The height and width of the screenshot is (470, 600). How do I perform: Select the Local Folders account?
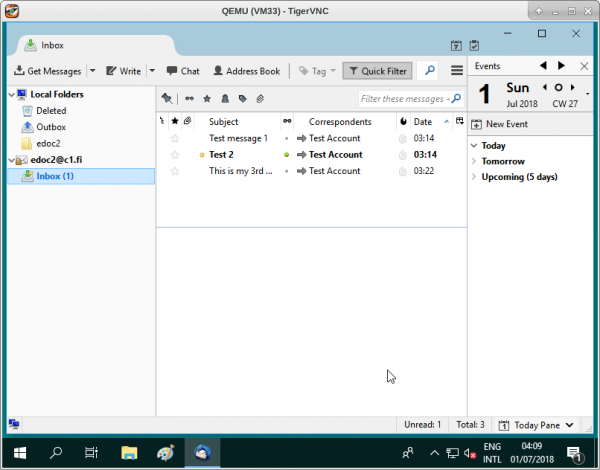[57, 95]
